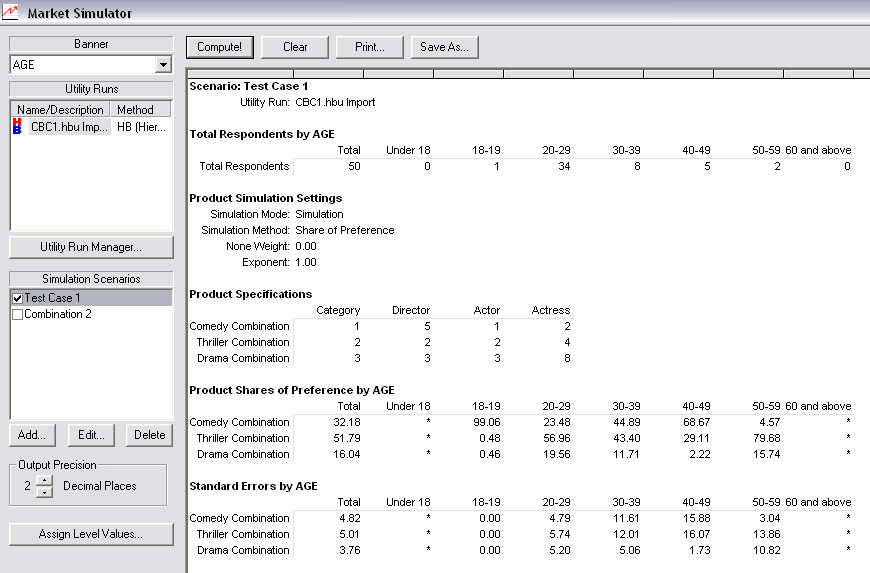Click the Utility Run value CBC1.hbu Import
The height and width of the screenshot is (573, 870).
335,103
